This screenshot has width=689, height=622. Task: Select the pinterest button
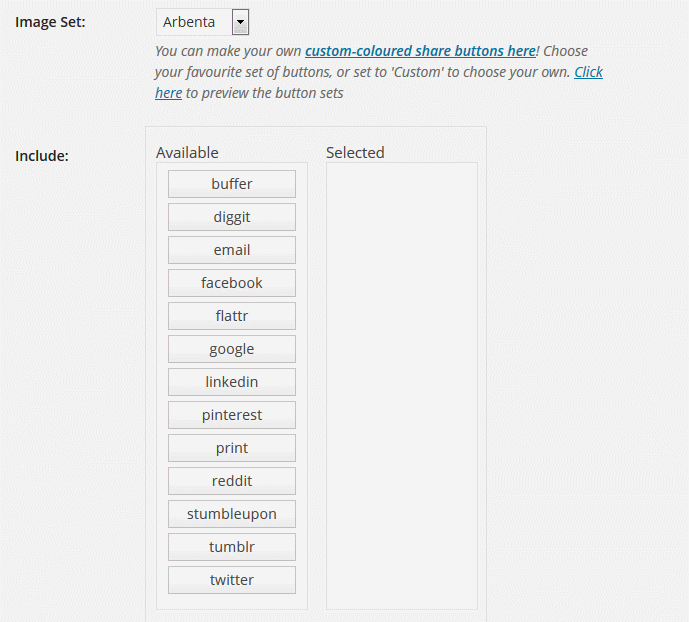pyautogui.click(x=232, y=415)
